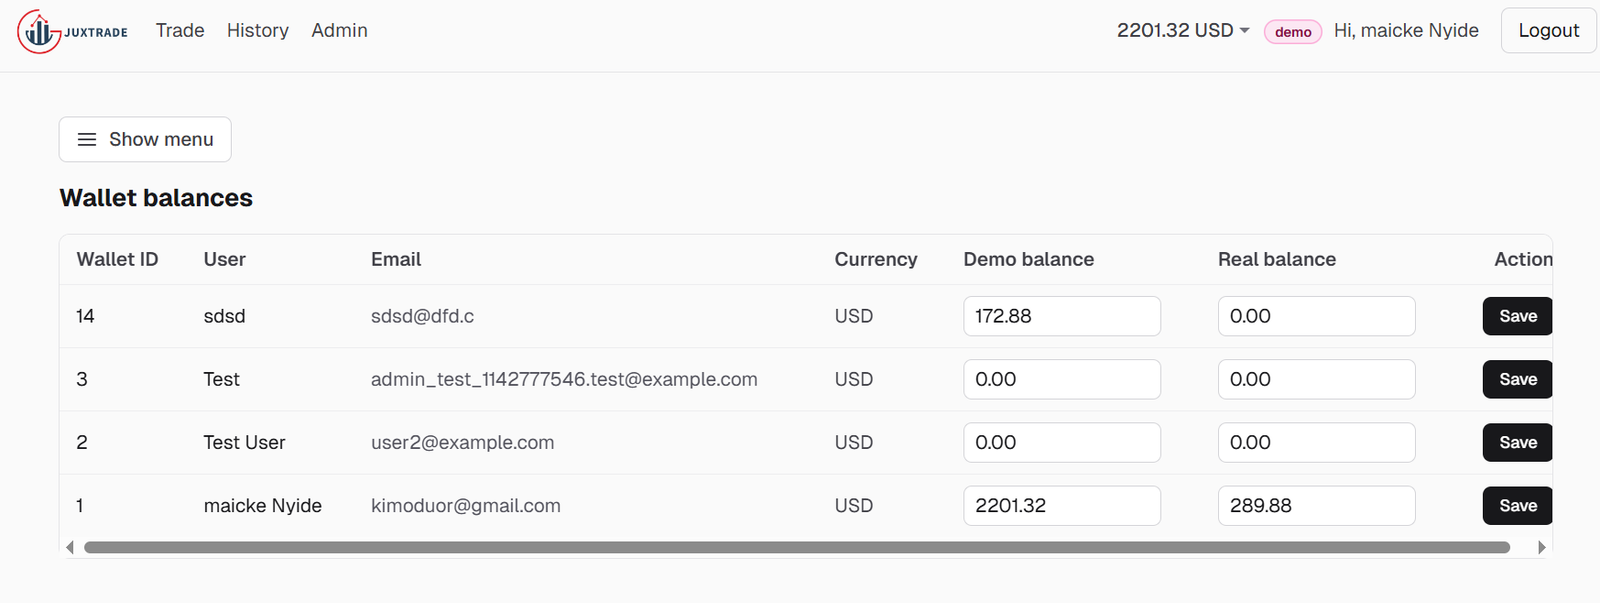Open the Show menu hamburger button

[145, 139]
